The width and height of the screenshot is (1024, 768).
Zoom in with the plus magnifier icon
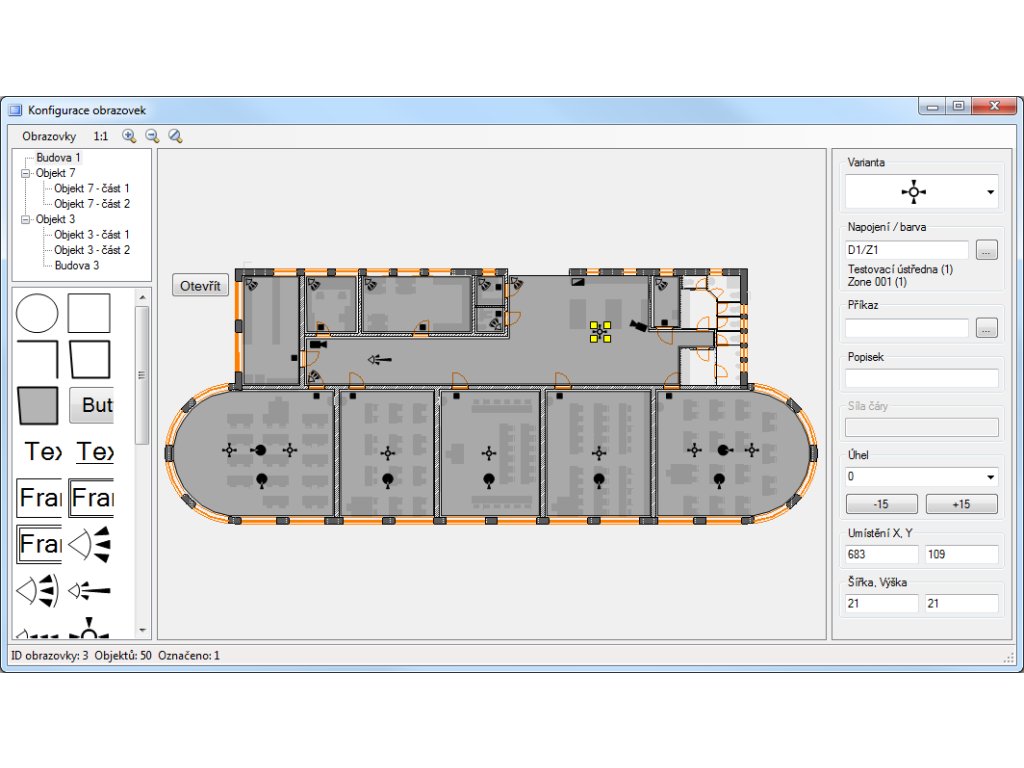click(129, 136)
